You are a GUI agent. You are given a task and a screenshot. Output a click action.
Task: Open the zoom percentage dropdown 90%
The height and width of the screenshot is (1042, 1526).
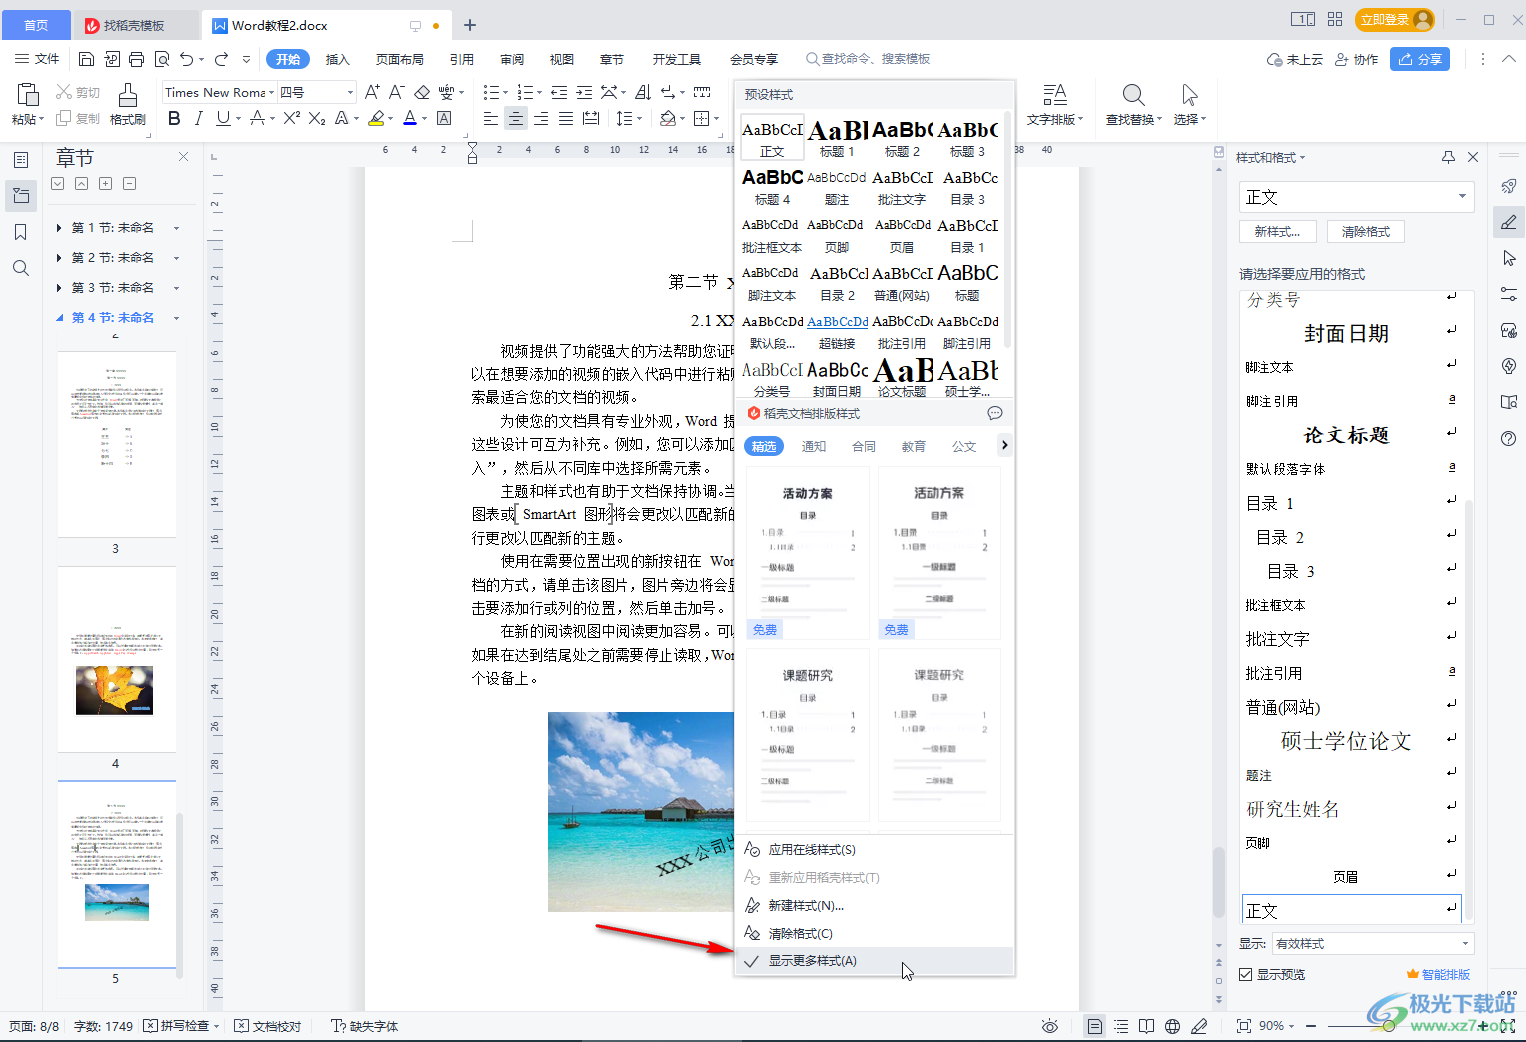click(x=1277, y=1026)
